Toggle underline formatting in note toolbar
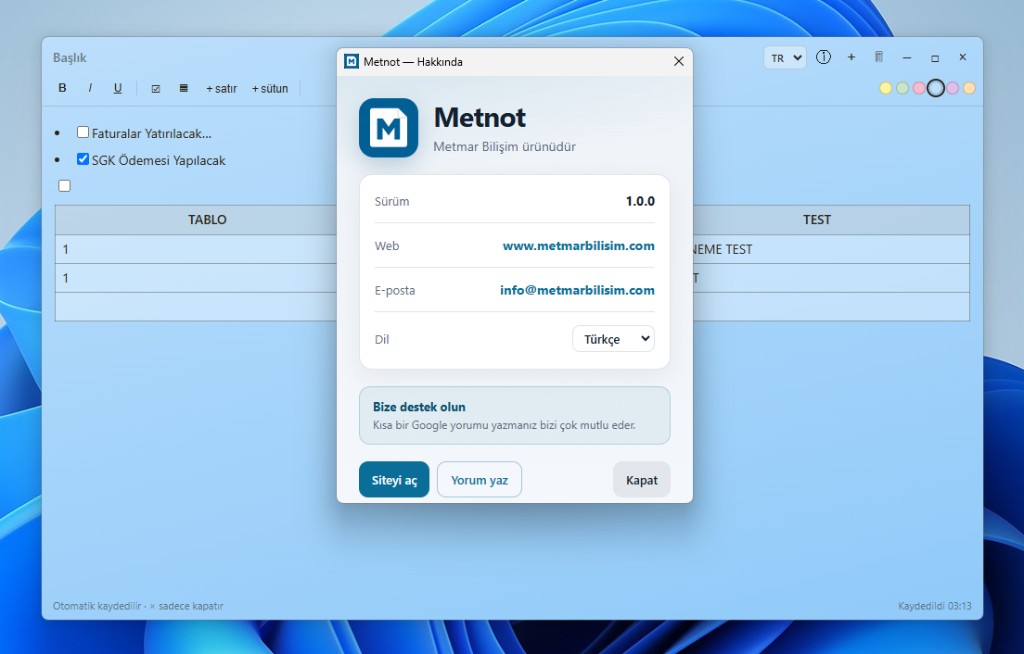The image size is (1024, 654). (x=118, y=88)
